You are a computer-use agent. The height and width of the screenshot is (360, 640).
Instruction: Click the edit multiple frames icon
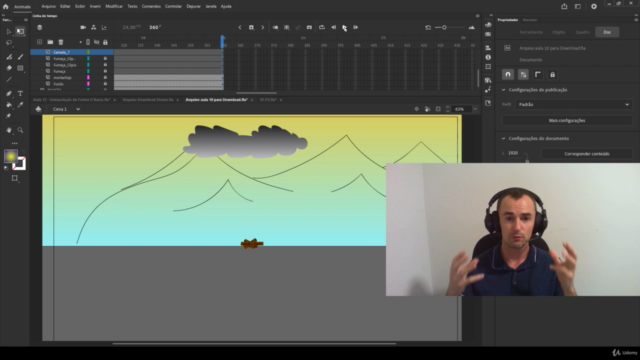click(x=287, y=27)
